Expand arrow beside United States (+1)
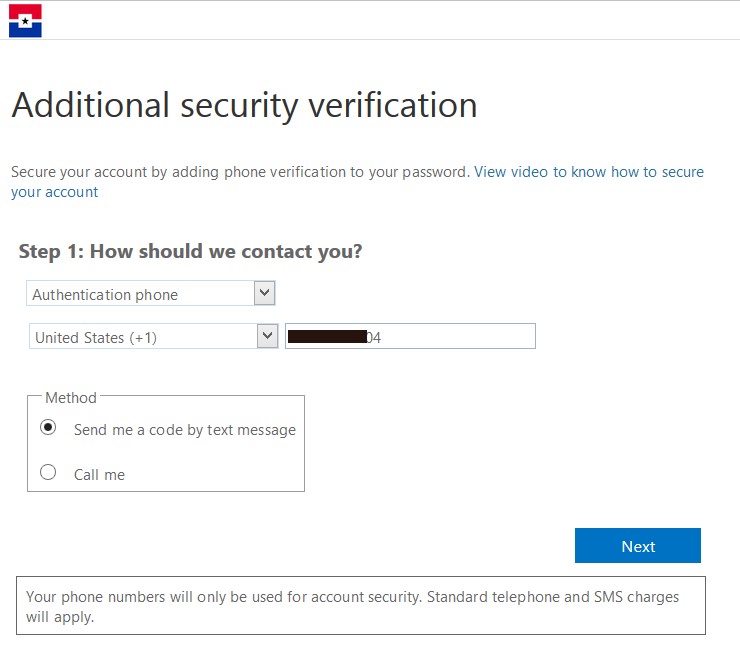Viewport: 740px width, 650px height. pos(267,336)
